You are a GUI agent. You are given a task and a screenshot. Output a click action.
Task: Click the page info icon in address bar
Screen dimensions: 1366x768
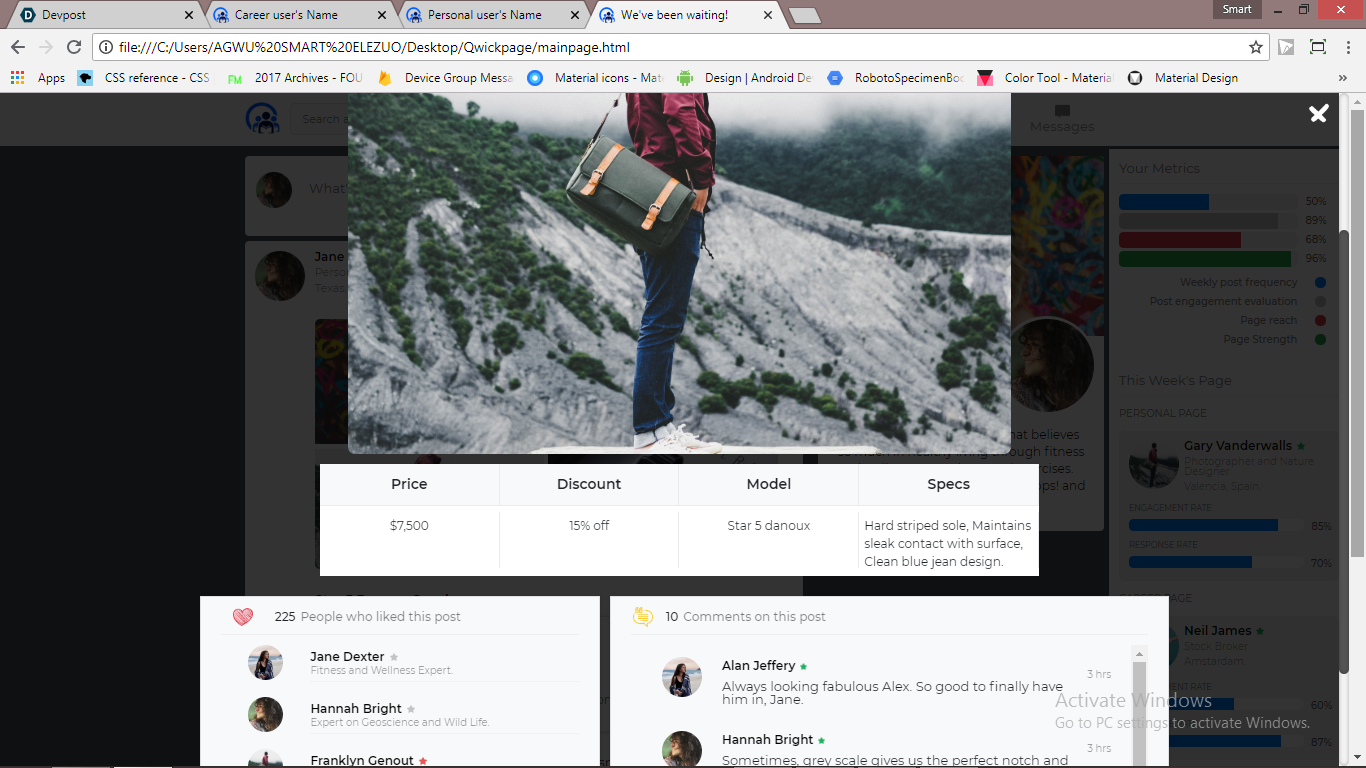pos(105,47)
